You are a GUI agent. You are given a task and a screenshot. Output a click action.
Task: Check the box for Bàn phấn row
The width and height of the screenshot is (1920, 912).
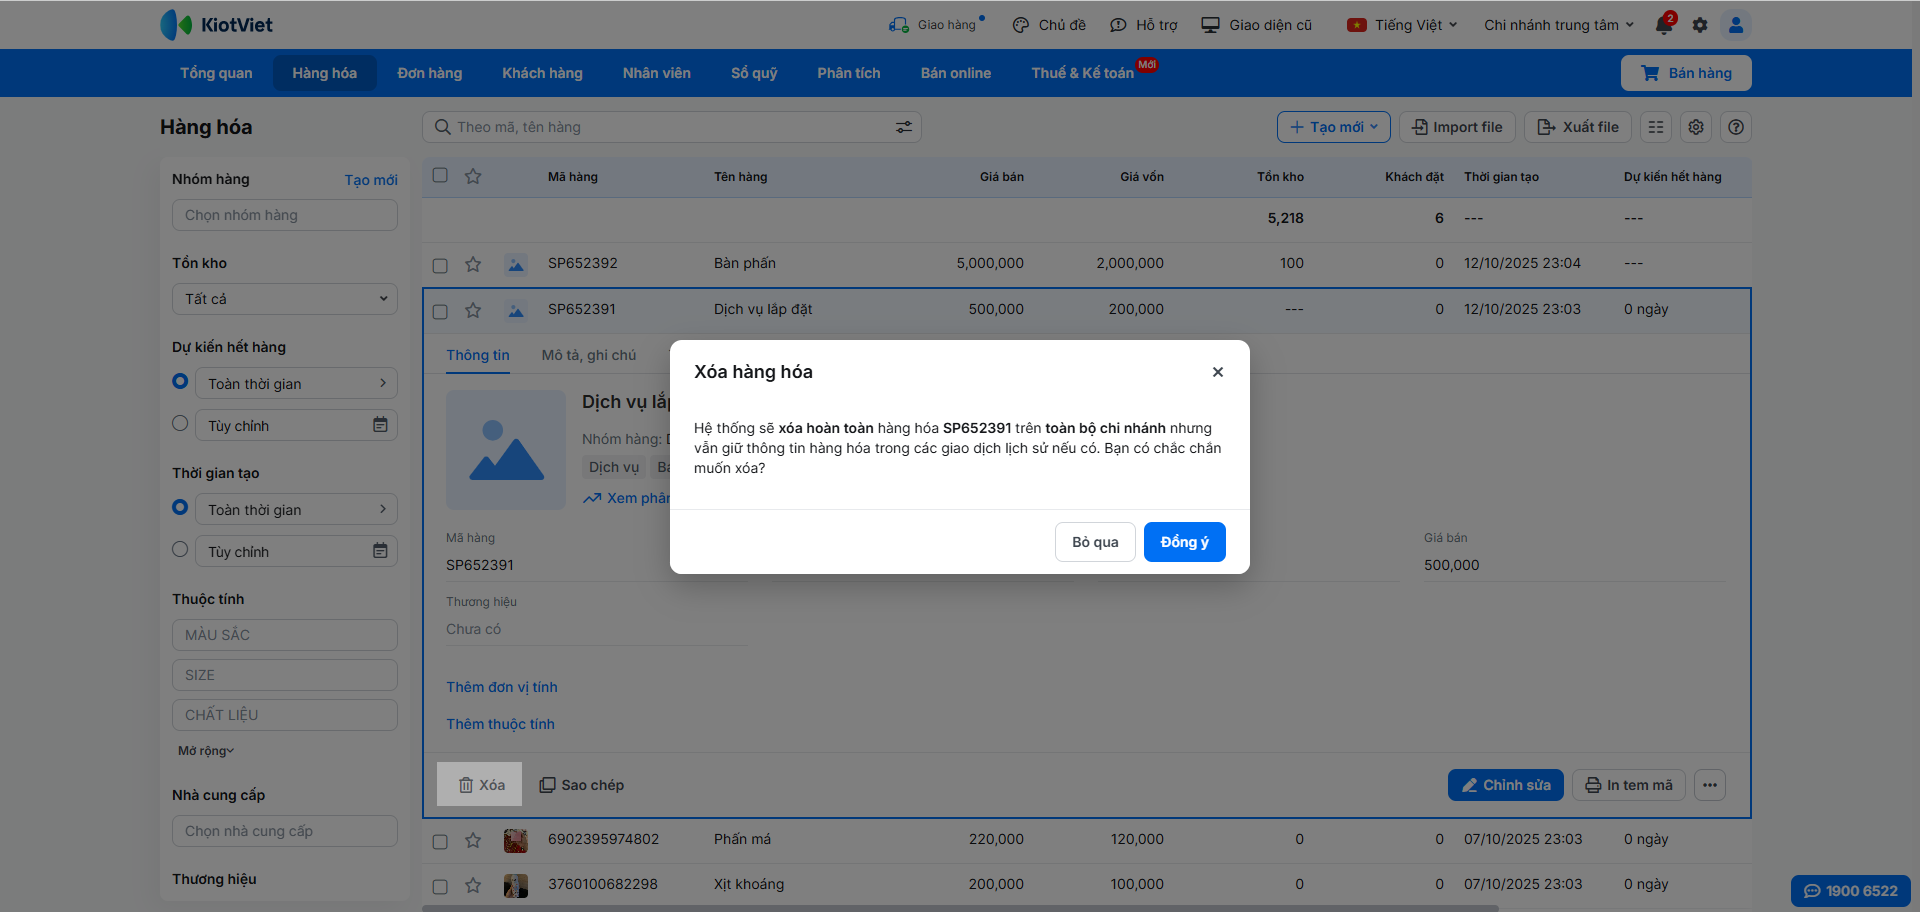point(440,265)
